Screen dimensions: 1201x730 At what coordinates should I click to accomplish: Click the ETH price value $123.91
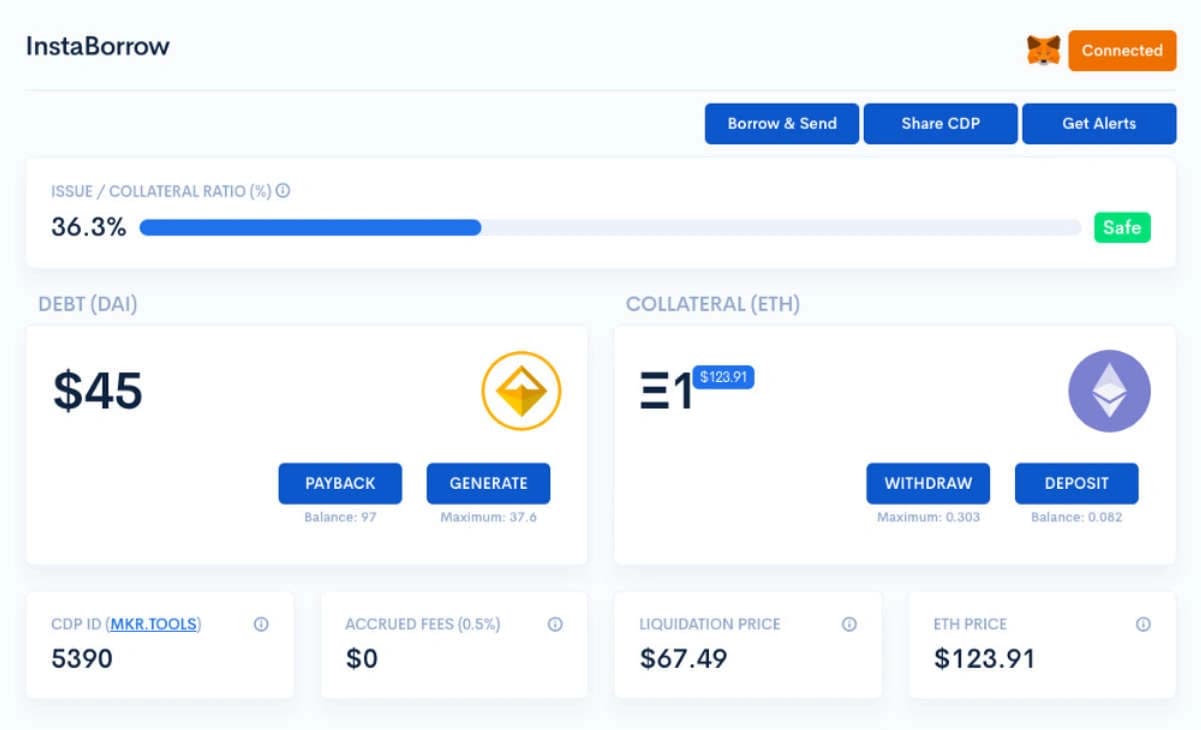pyautogui.click(x=984, y=658)
